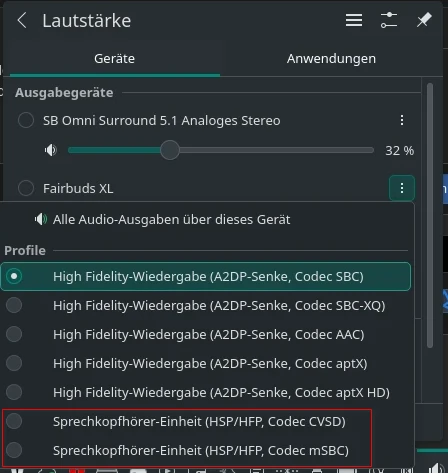Switch to the Geräte tab
This screenshot has height=473, width=448.
point(115,59)
